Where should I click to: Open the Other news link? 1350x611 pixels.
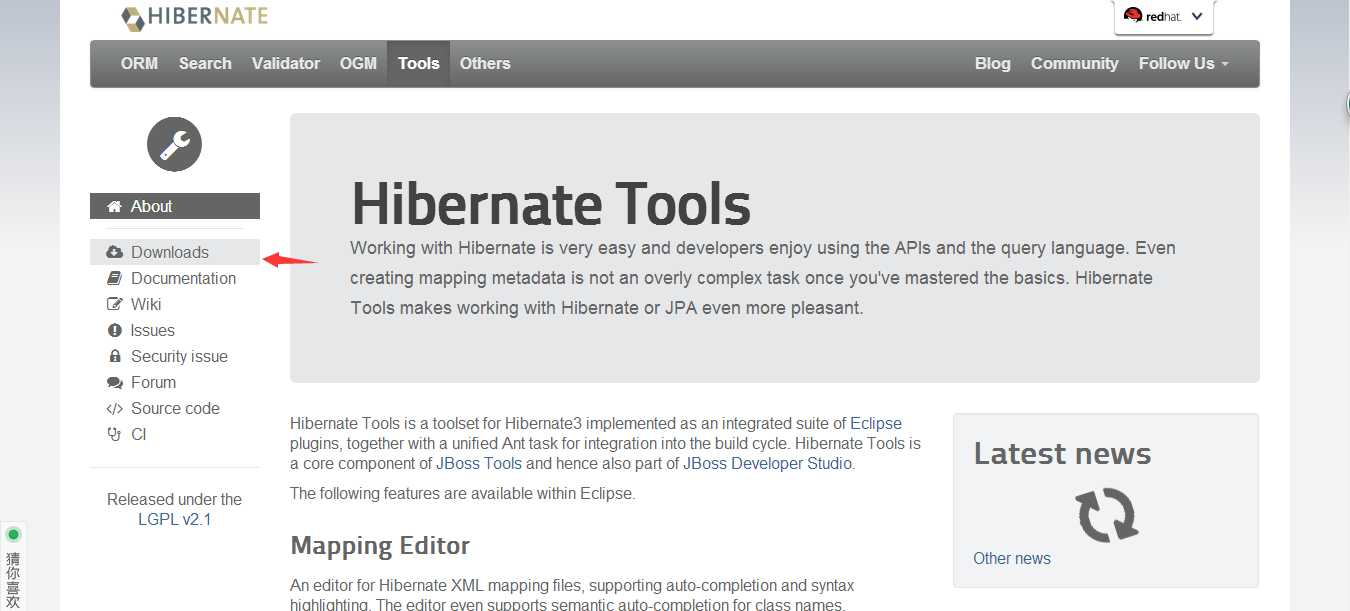(x=1012, y=558)
